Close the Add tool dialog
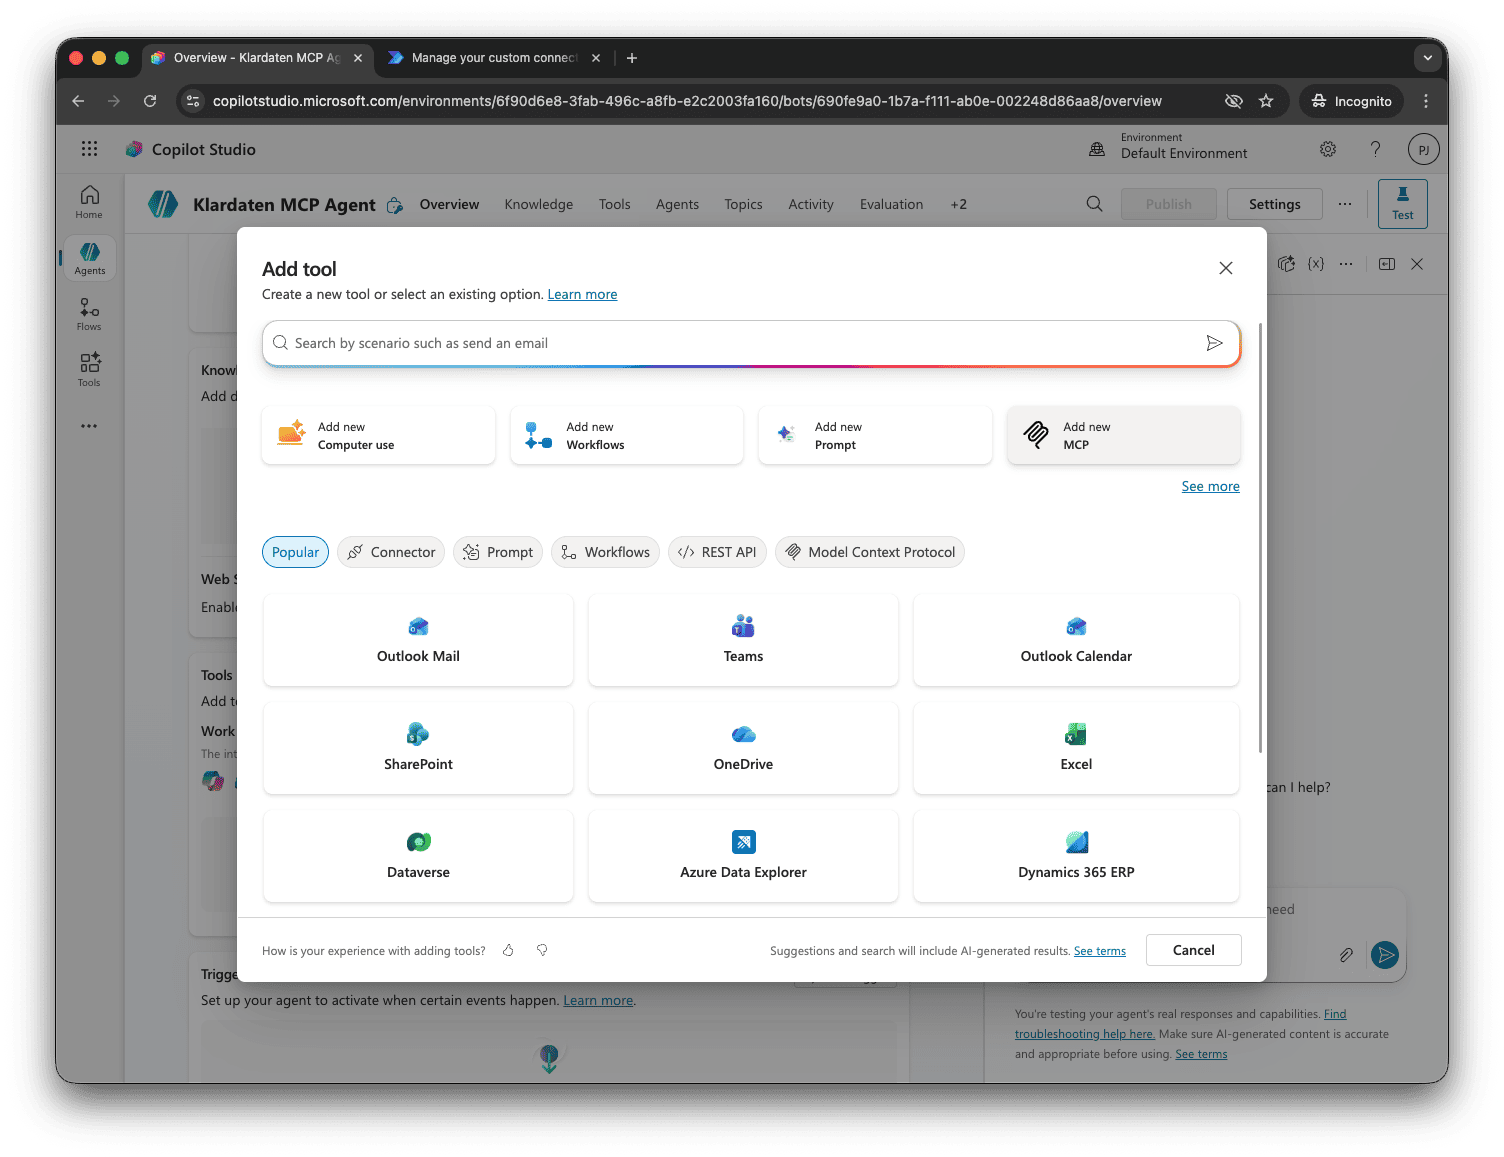 coord(1226,268)
